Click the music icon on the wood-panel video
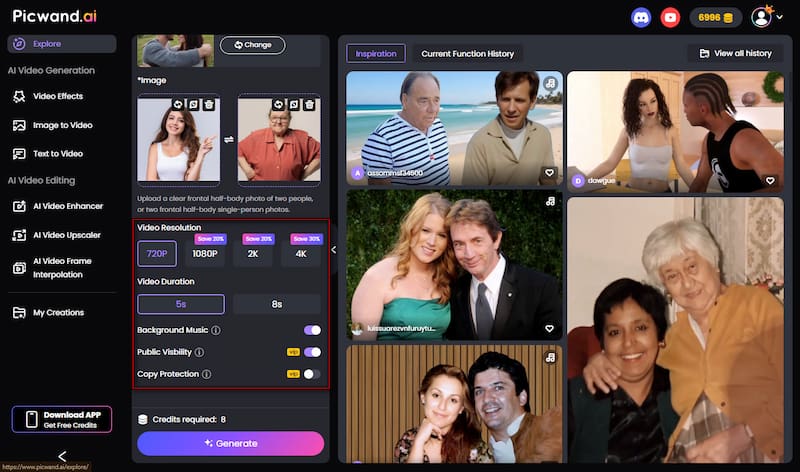Screen dimensions: 800x472 pos(550,358)
